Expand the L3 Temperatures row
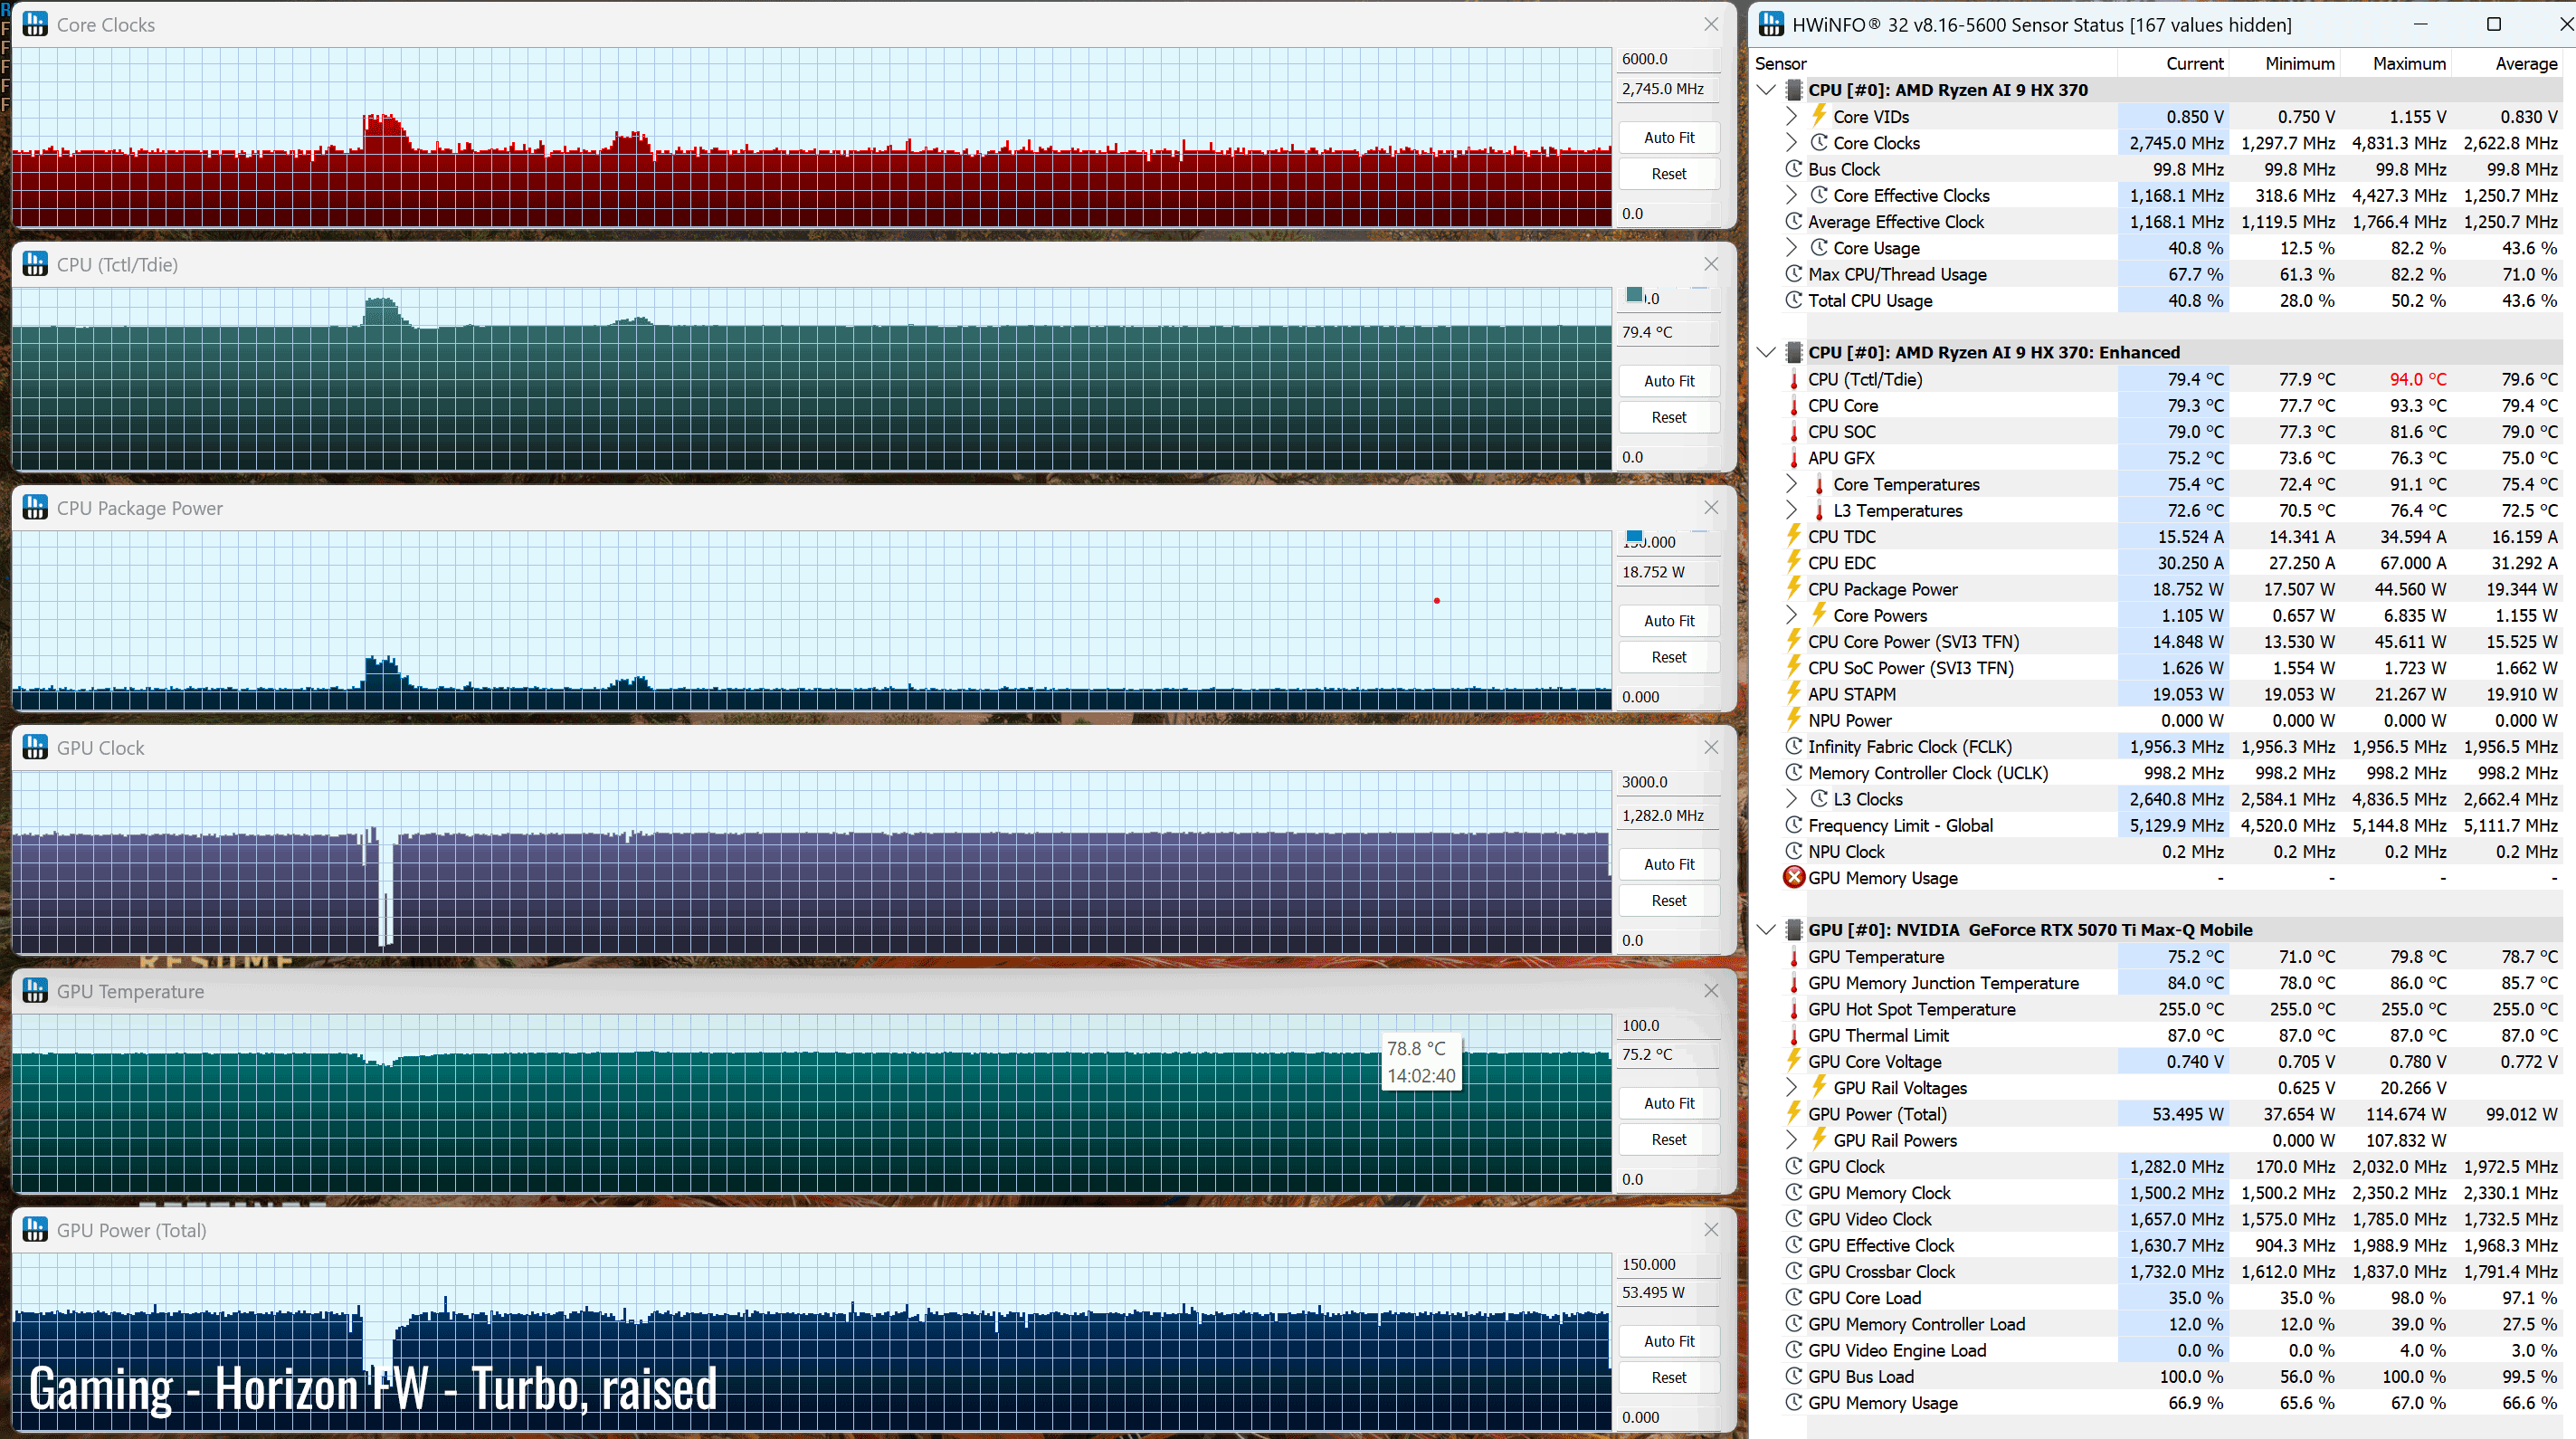Screen dimensions: 2576x1439 click(1791, 510)
